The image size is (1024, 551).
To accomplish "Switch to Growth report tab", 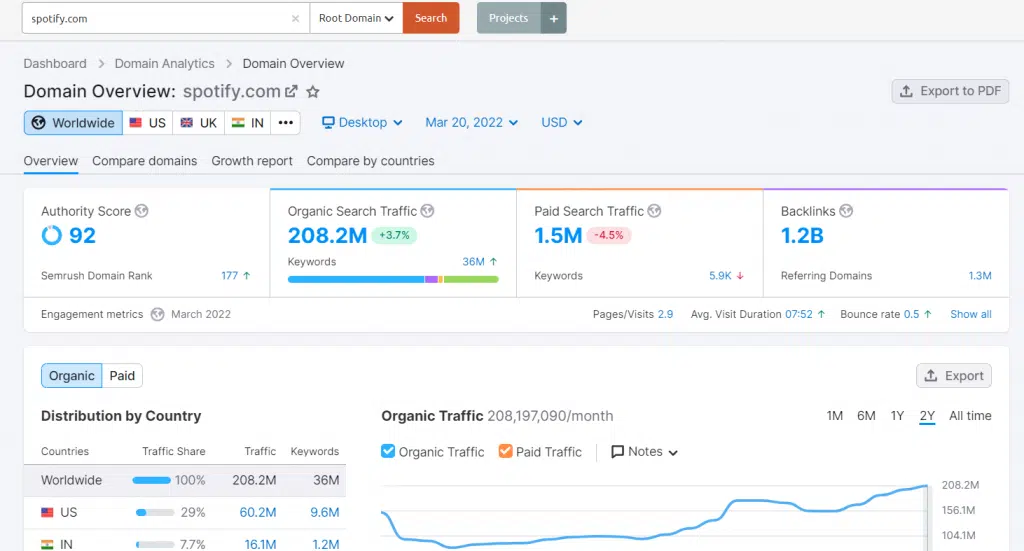I will pos(252,161).
